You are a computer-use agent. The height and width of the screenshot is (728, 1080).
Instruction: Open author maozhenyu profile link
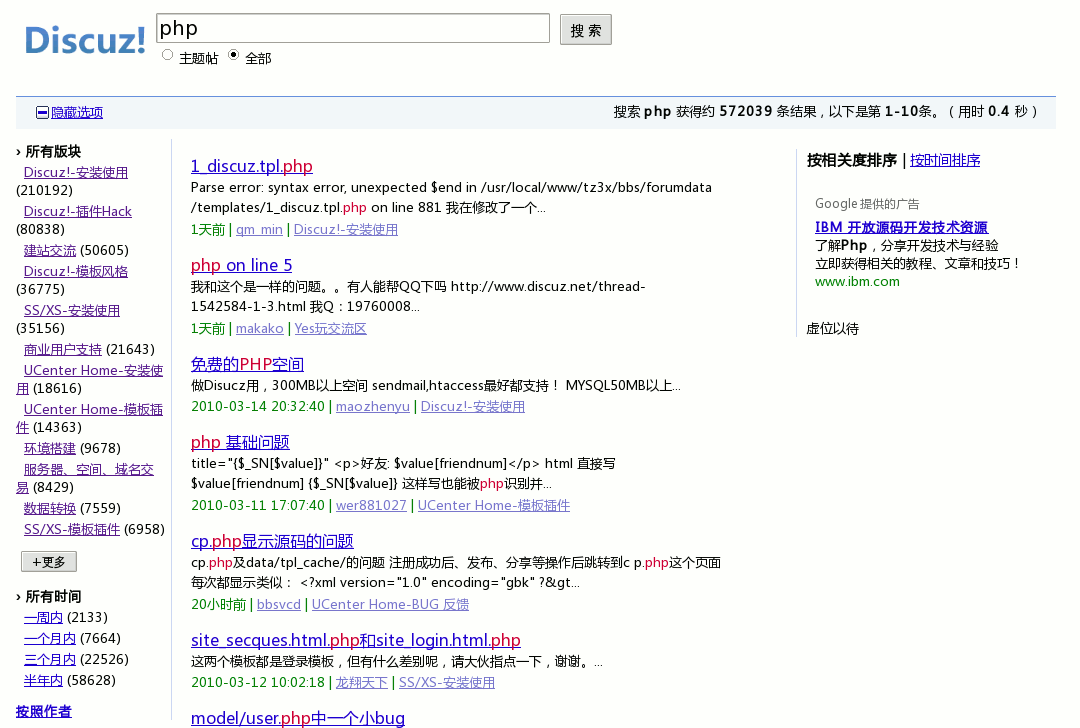pos(373,406)
